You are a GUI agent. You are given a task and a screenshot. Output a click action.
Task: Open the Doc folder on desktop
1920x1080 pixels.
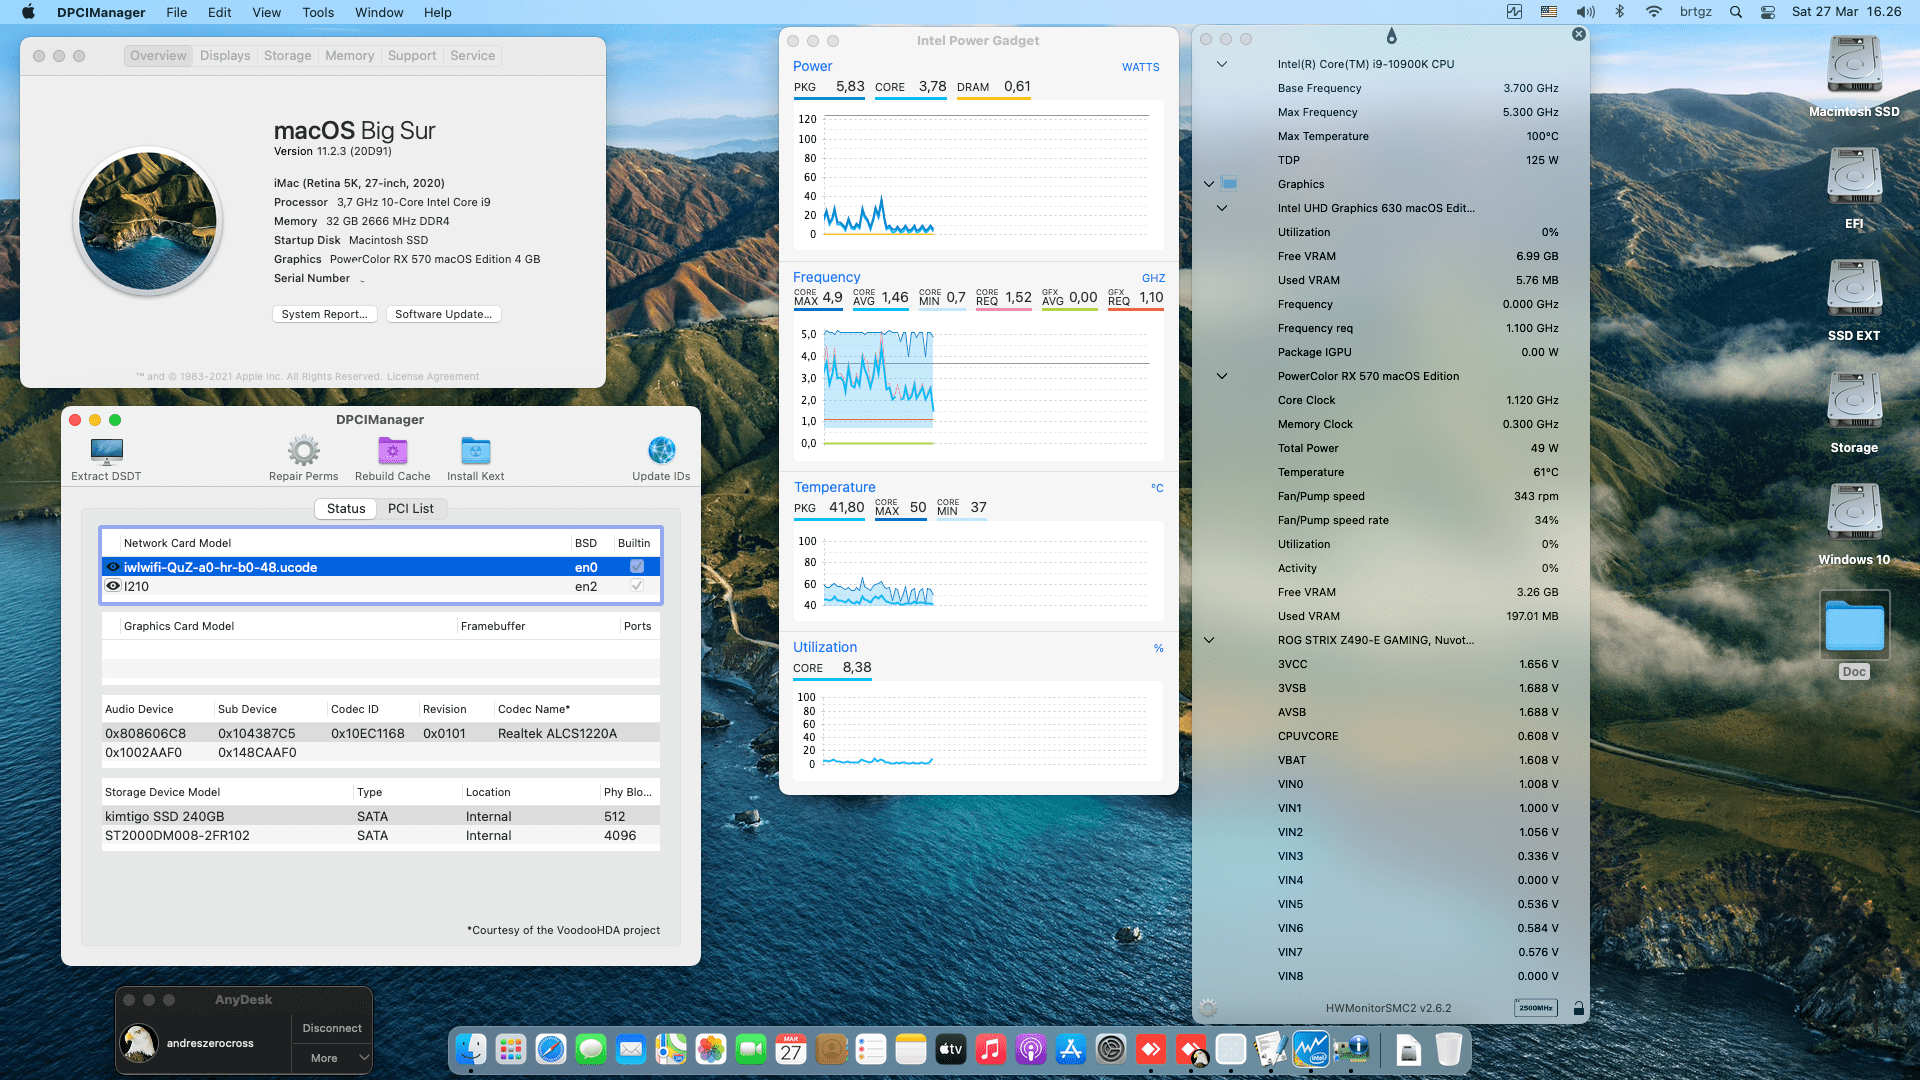click(1854, 634)
